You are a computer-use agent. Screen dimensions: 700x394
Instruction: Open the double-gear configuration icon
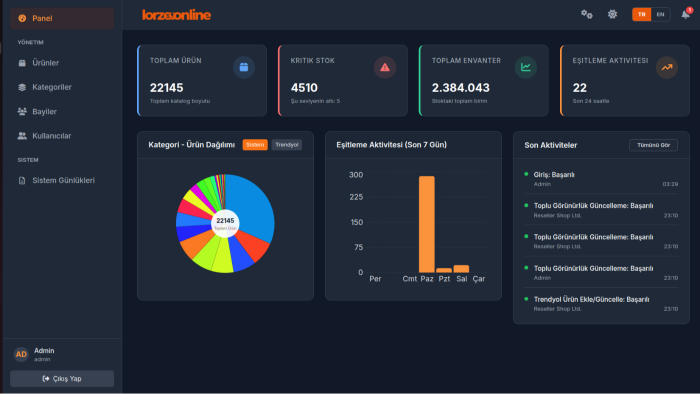coord(587,14)
